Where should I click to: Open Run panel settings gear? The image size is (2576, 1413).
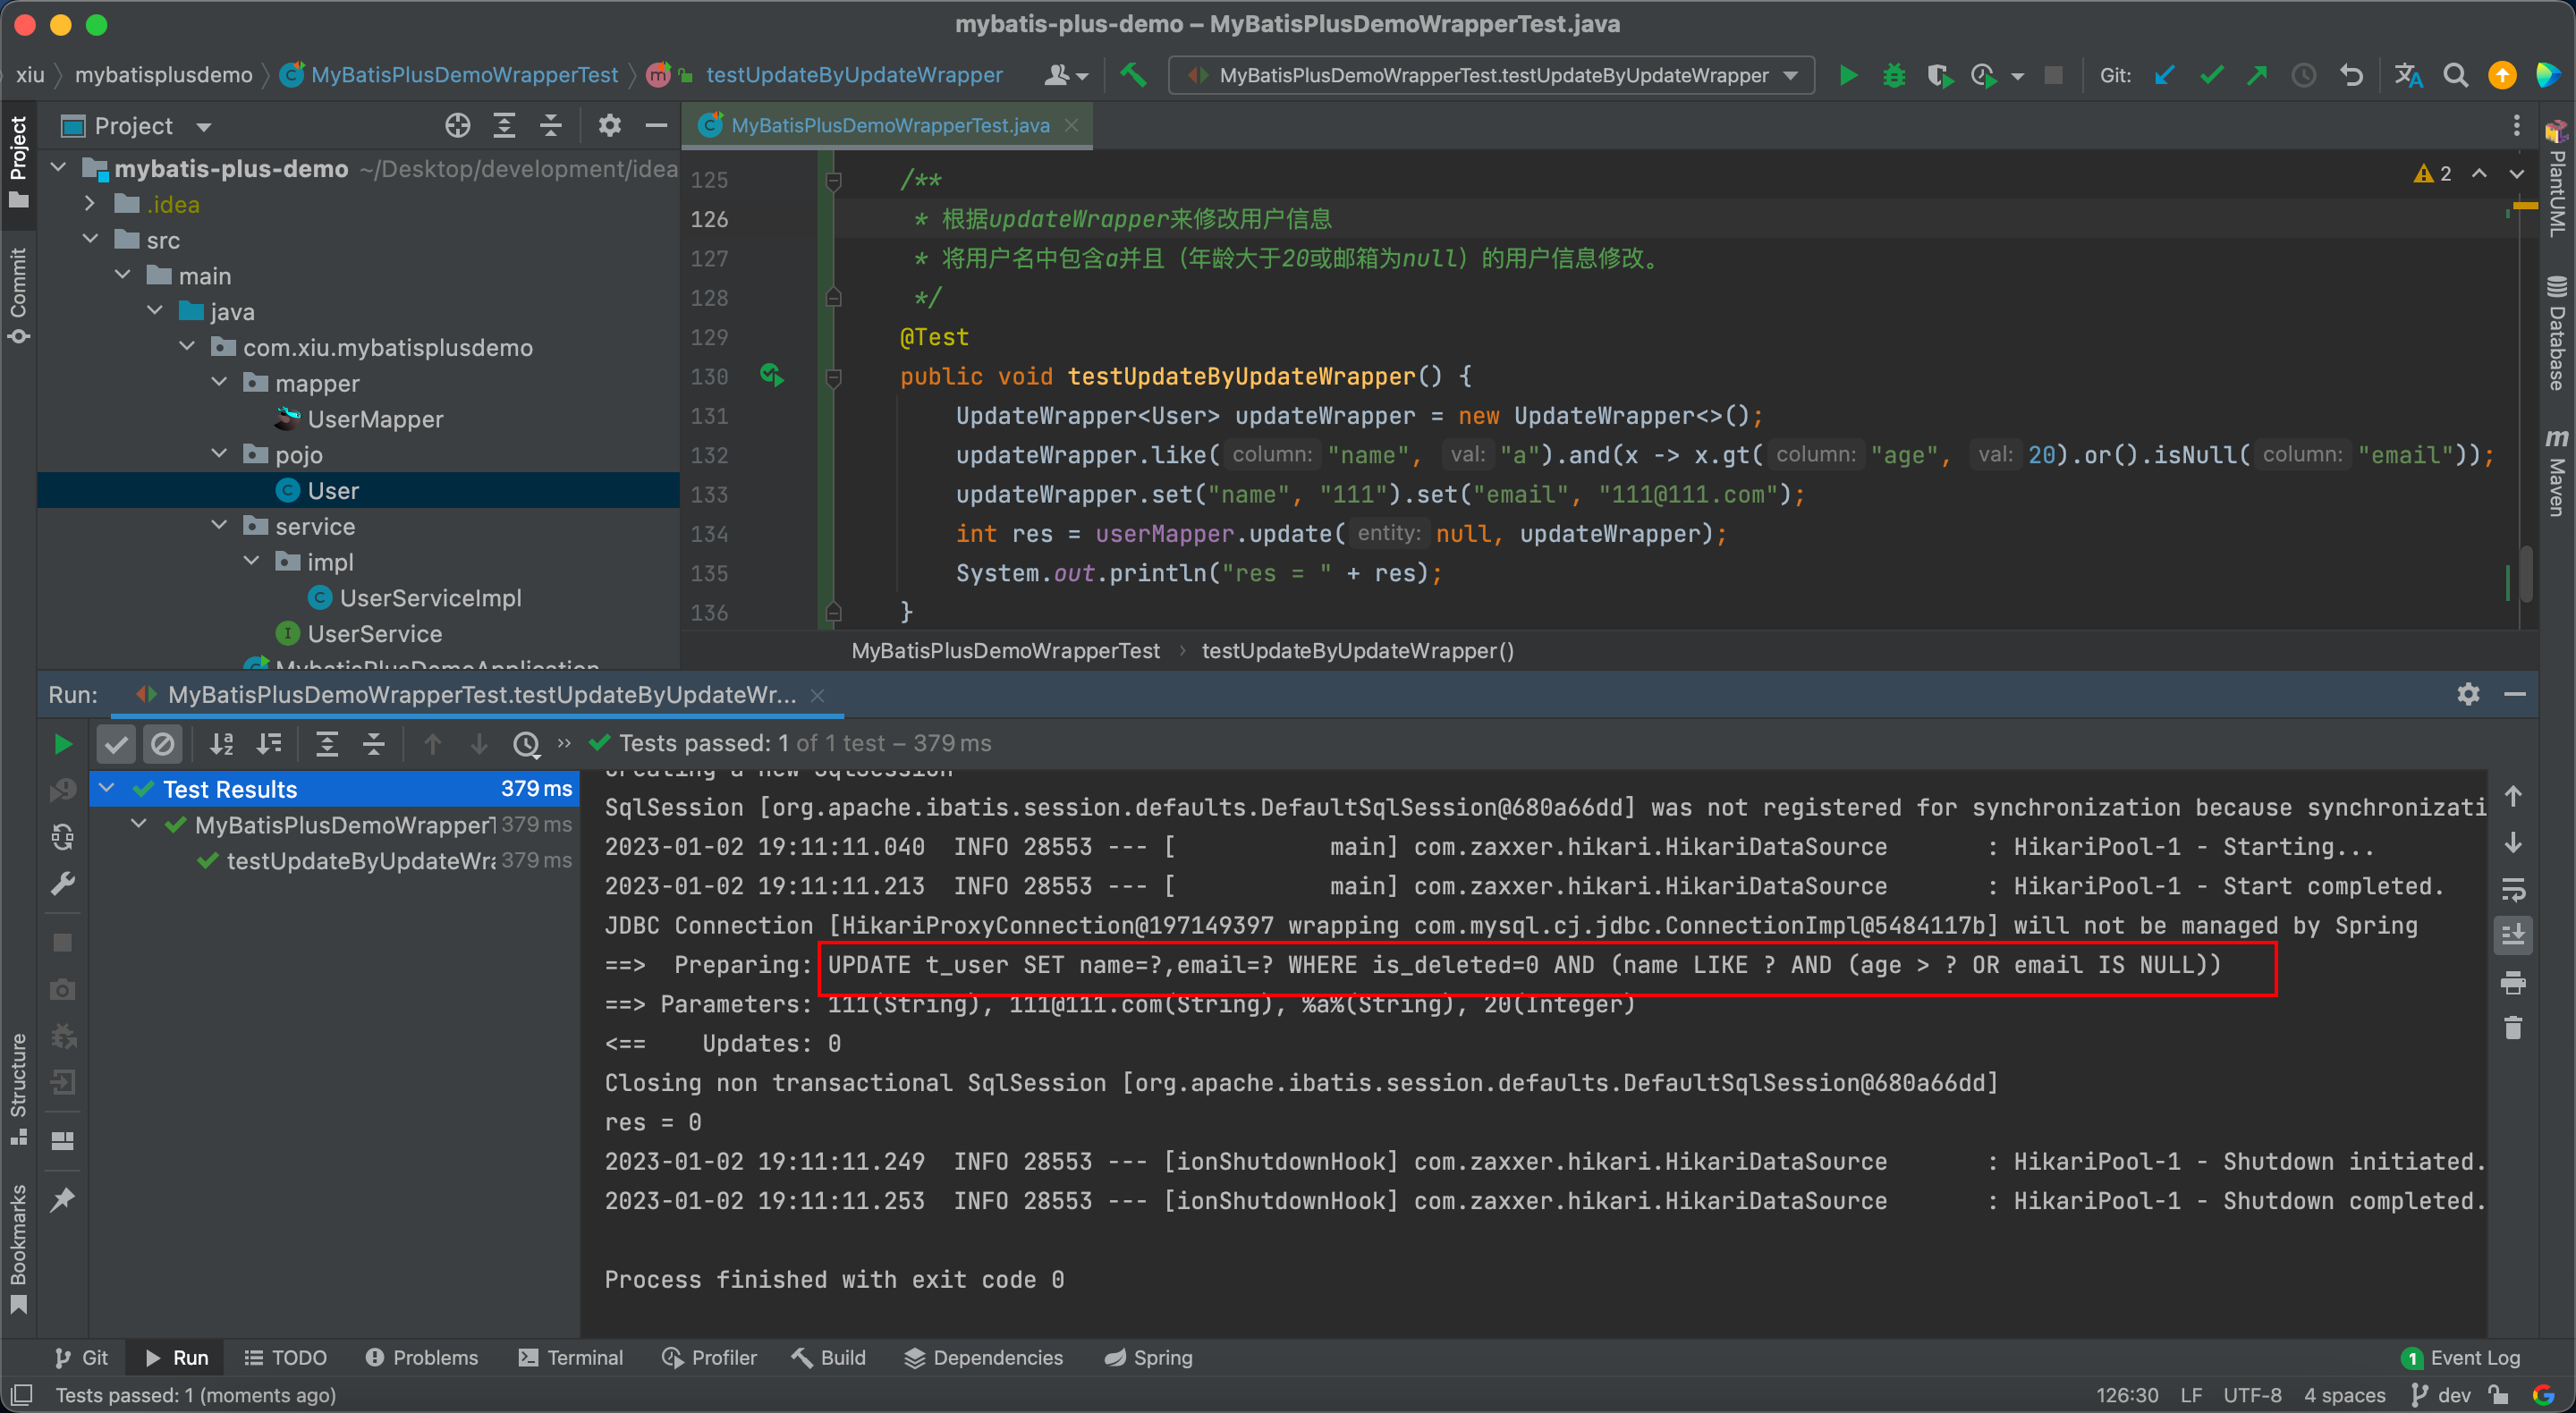click(x=2468, y=694)
